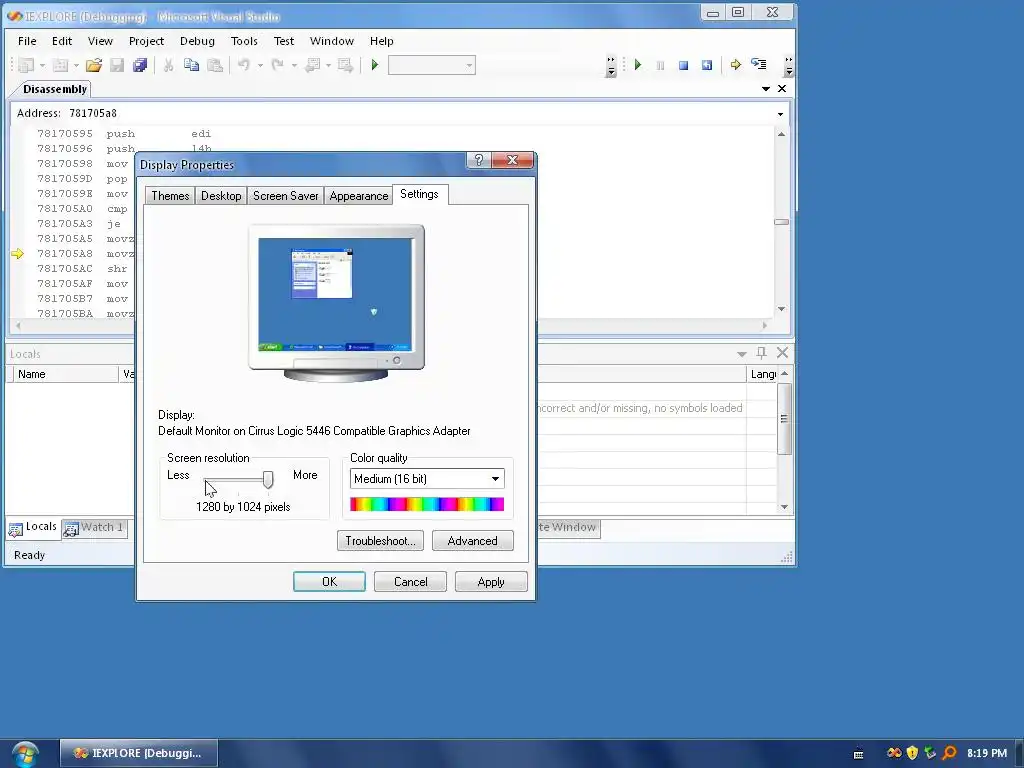Click the color quality spectrum bar

click(427, 504)
